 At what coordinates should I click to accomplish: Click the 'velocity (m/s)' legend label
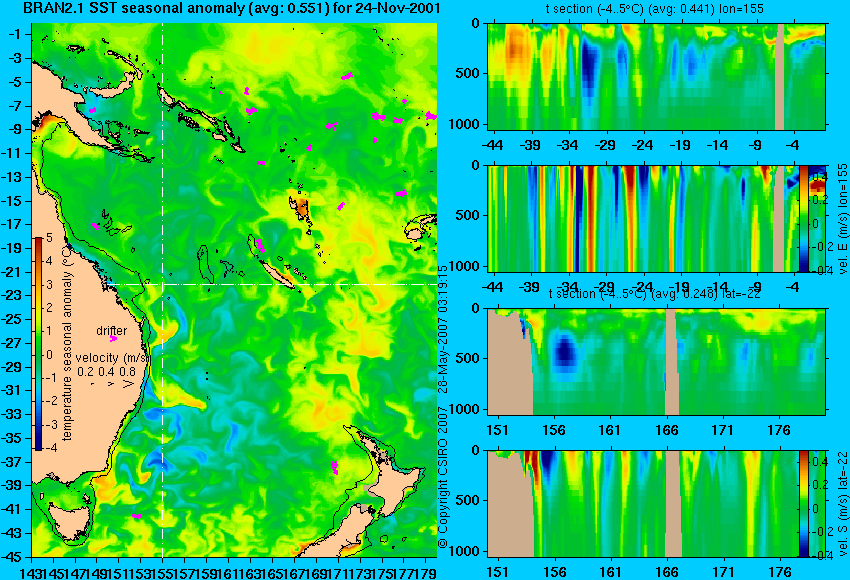(112, 358)
